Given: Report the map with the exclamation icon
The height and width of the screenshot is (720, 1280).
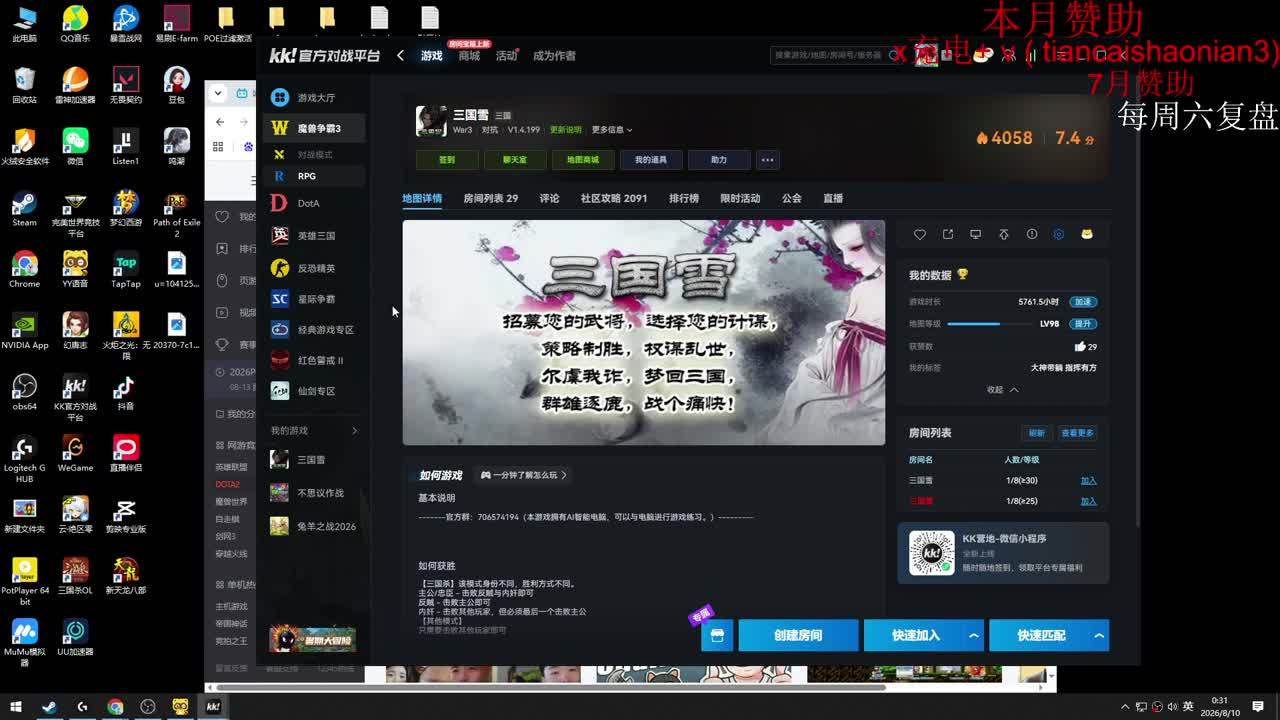Looking at the screenshot, I should click(1032, 235).
